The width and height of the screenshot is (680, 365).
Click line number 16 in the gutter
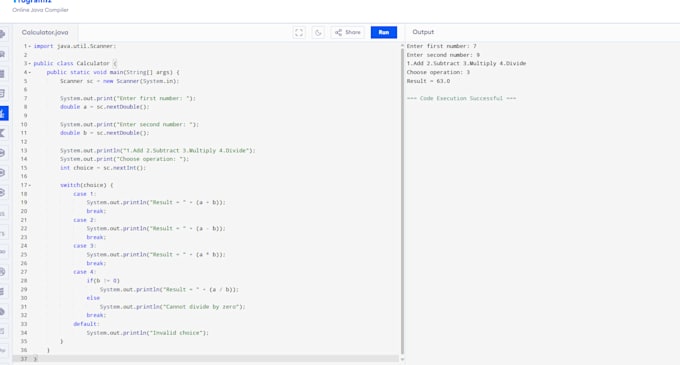24,176
